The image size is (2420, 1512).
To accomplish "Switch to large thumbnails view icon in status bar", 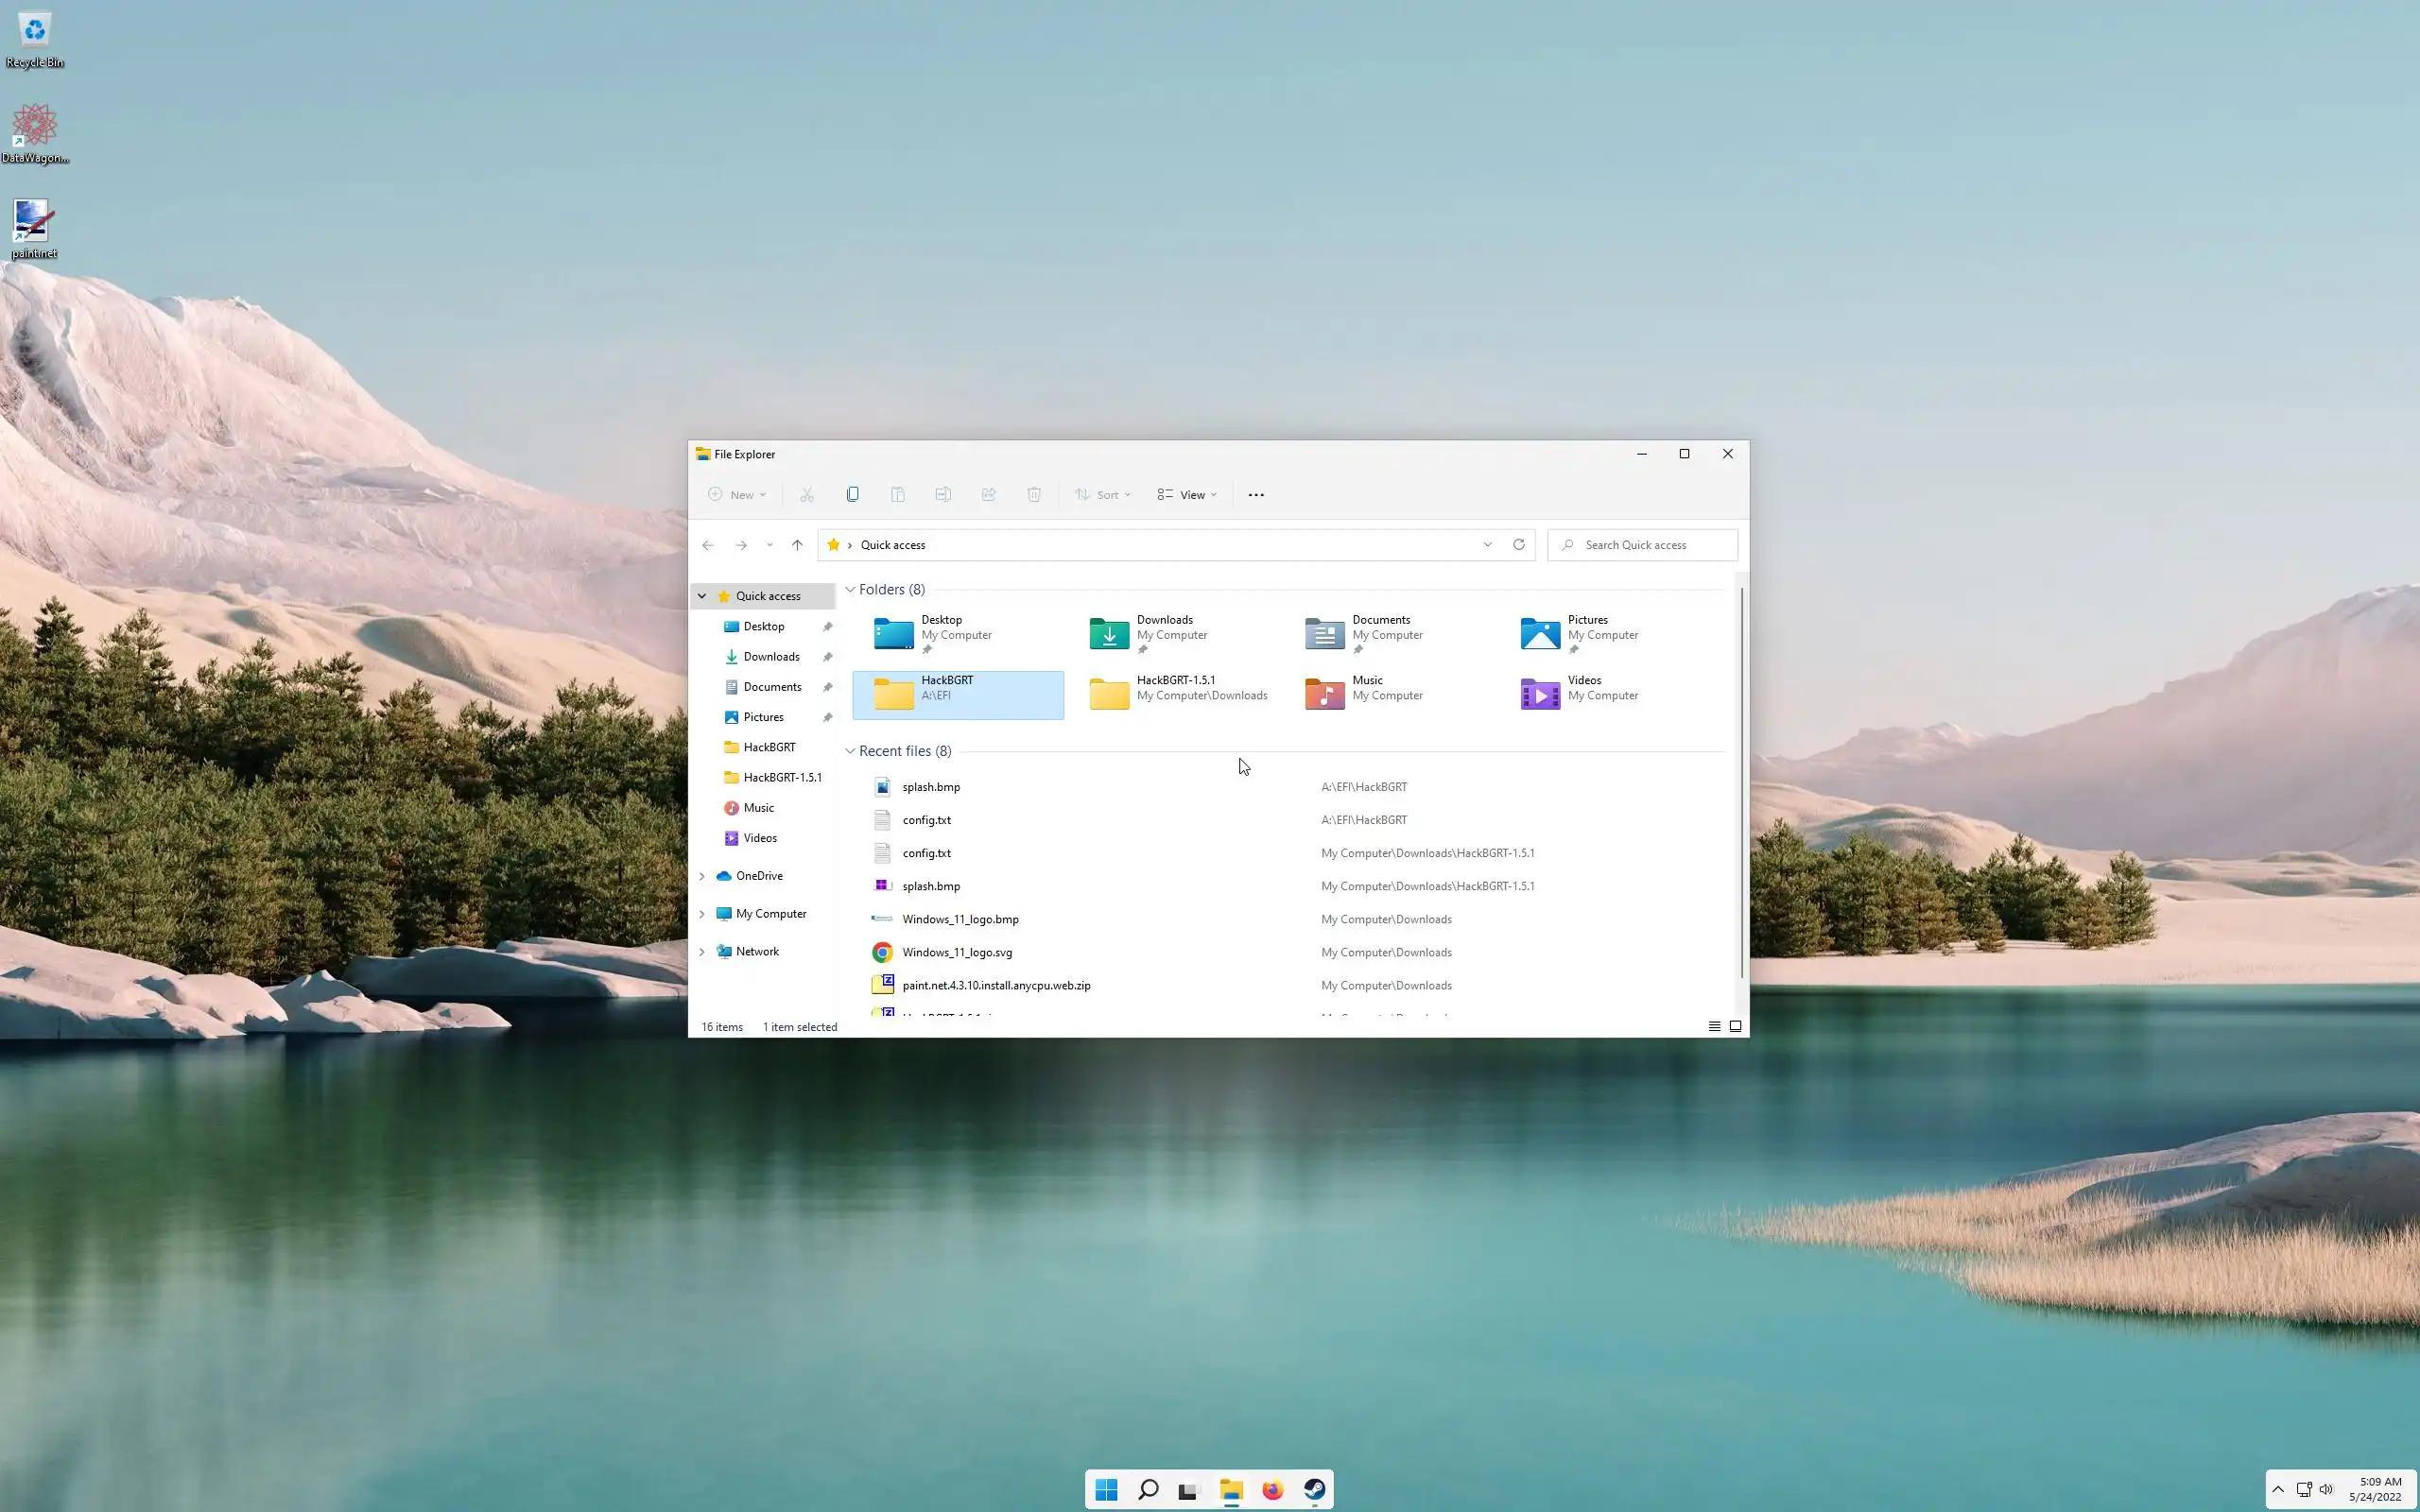I will [x=1736, y=1026].
